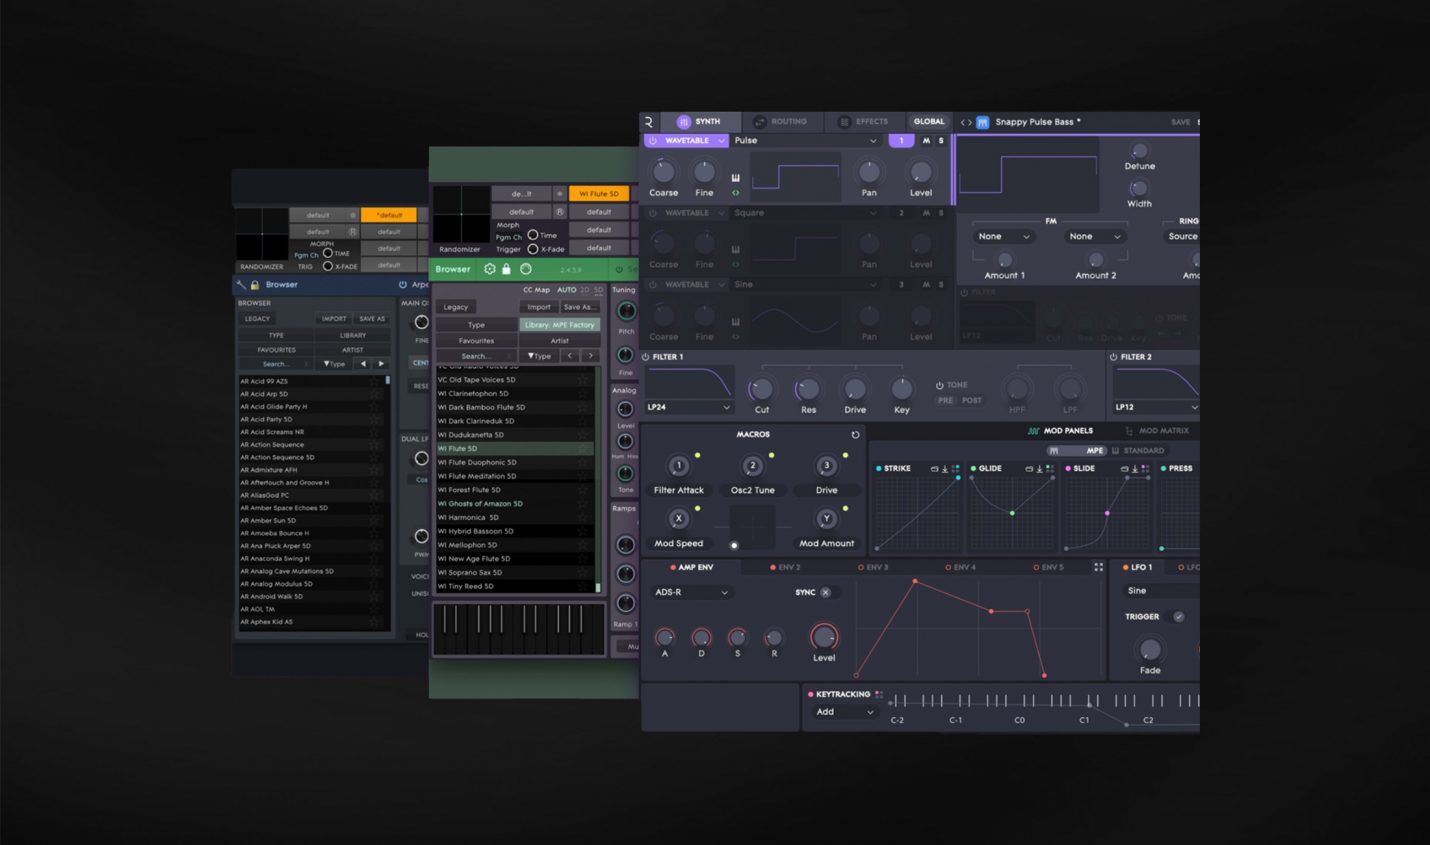Open the Mod Matrix panel

click(x=1163, y=431)
